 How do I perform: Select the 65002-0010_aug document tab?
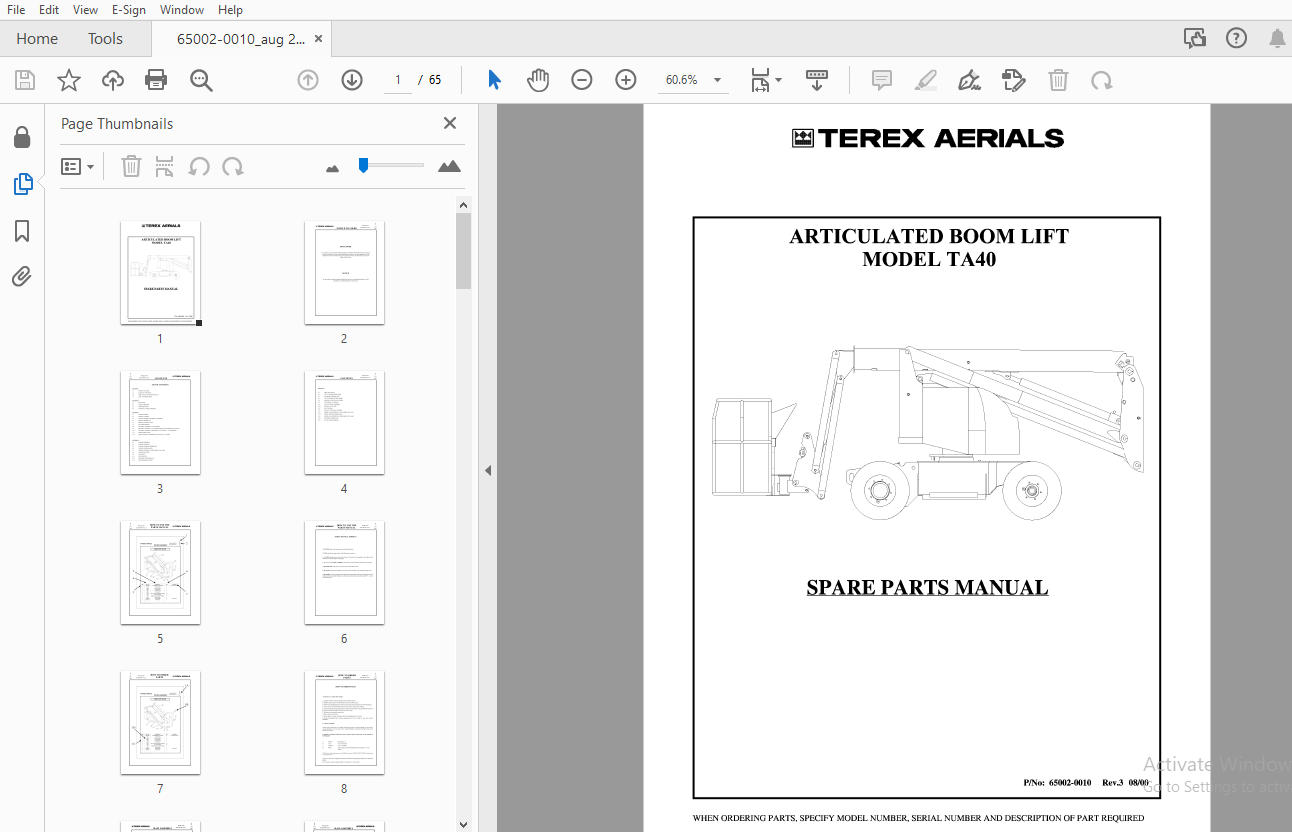coord(241,39)
